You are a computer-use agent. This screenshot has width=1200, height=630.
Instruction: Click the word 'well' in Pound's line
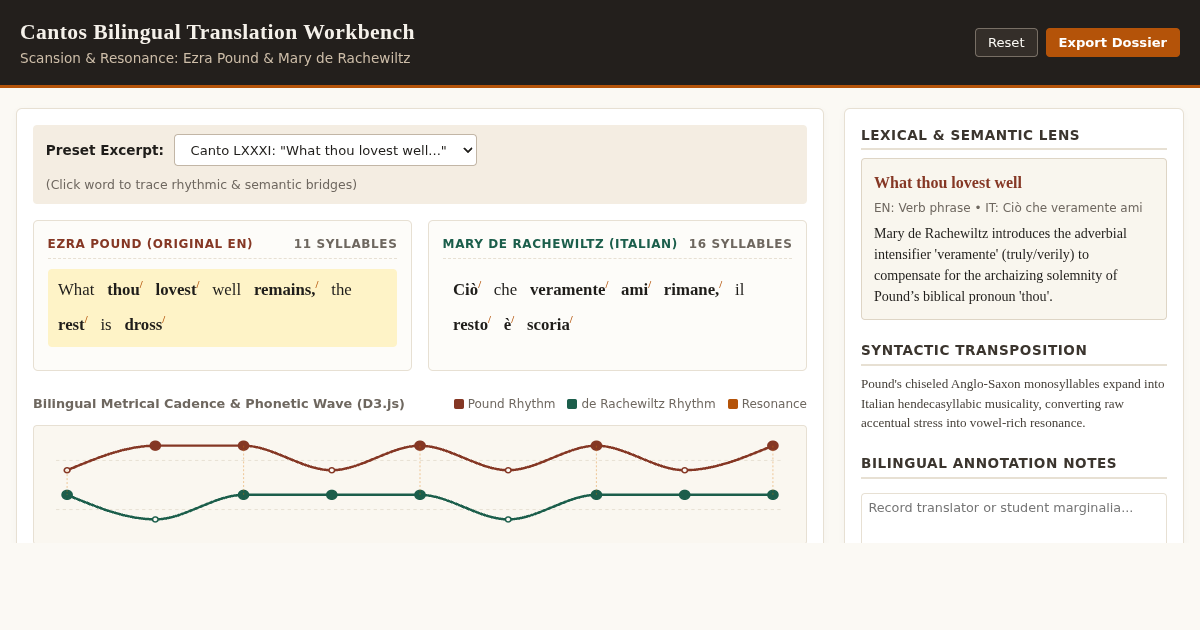click(226, 290)
